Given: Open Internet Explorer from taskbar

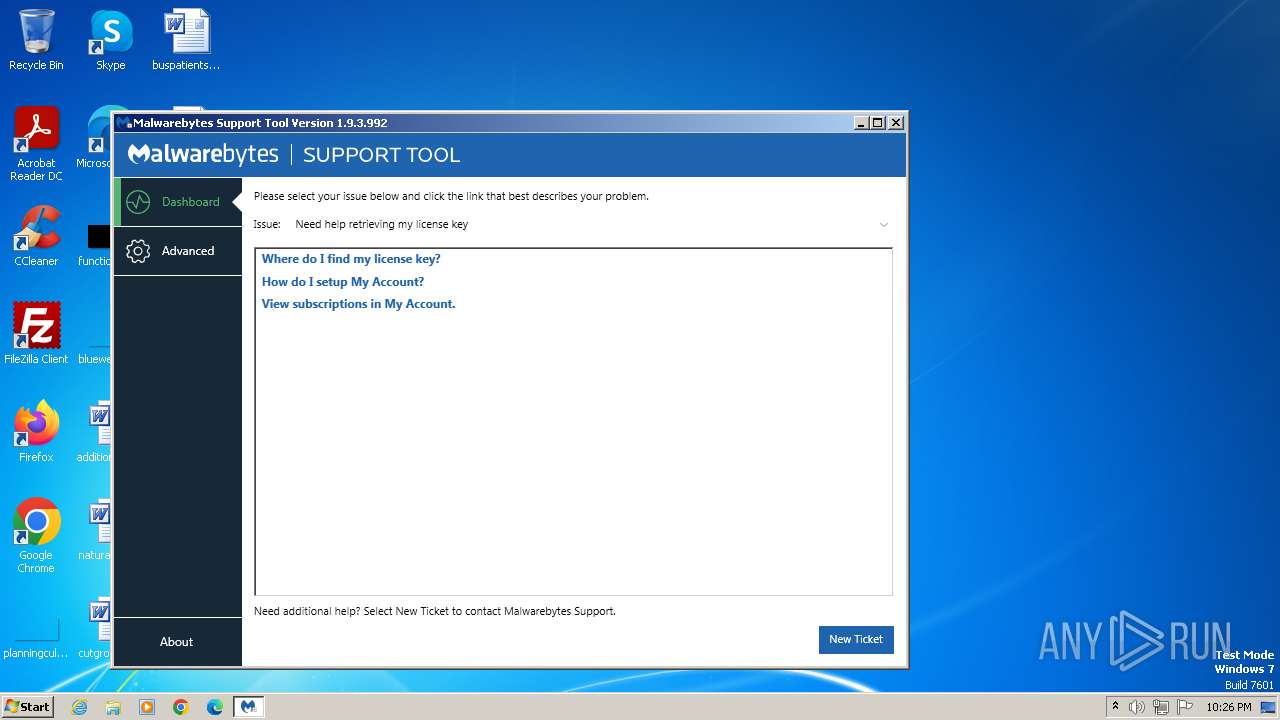Looking at the screenshot, I should [x=79, y=707].
